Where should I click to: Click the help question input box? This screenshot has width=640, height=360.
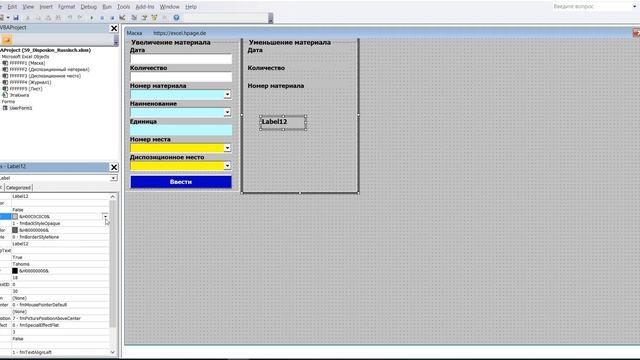coord(591,7)
